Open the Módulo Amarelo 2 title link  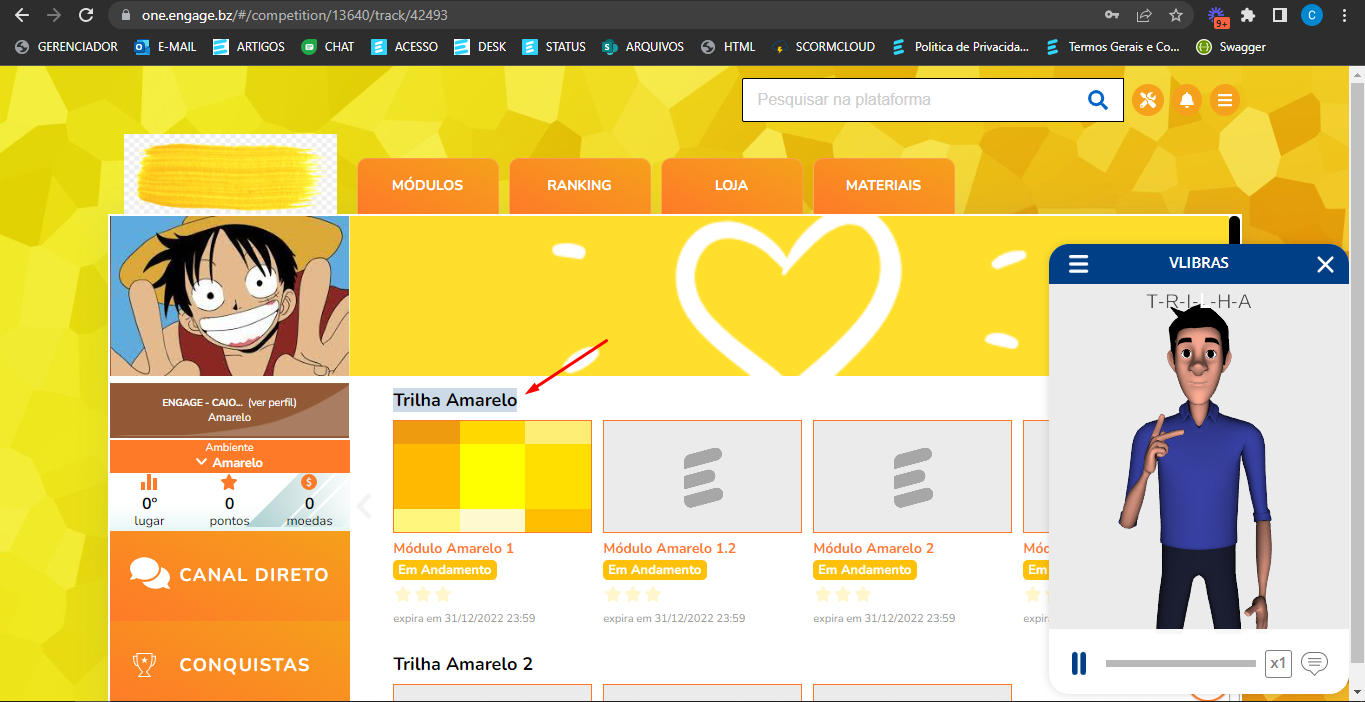point(873,549)
